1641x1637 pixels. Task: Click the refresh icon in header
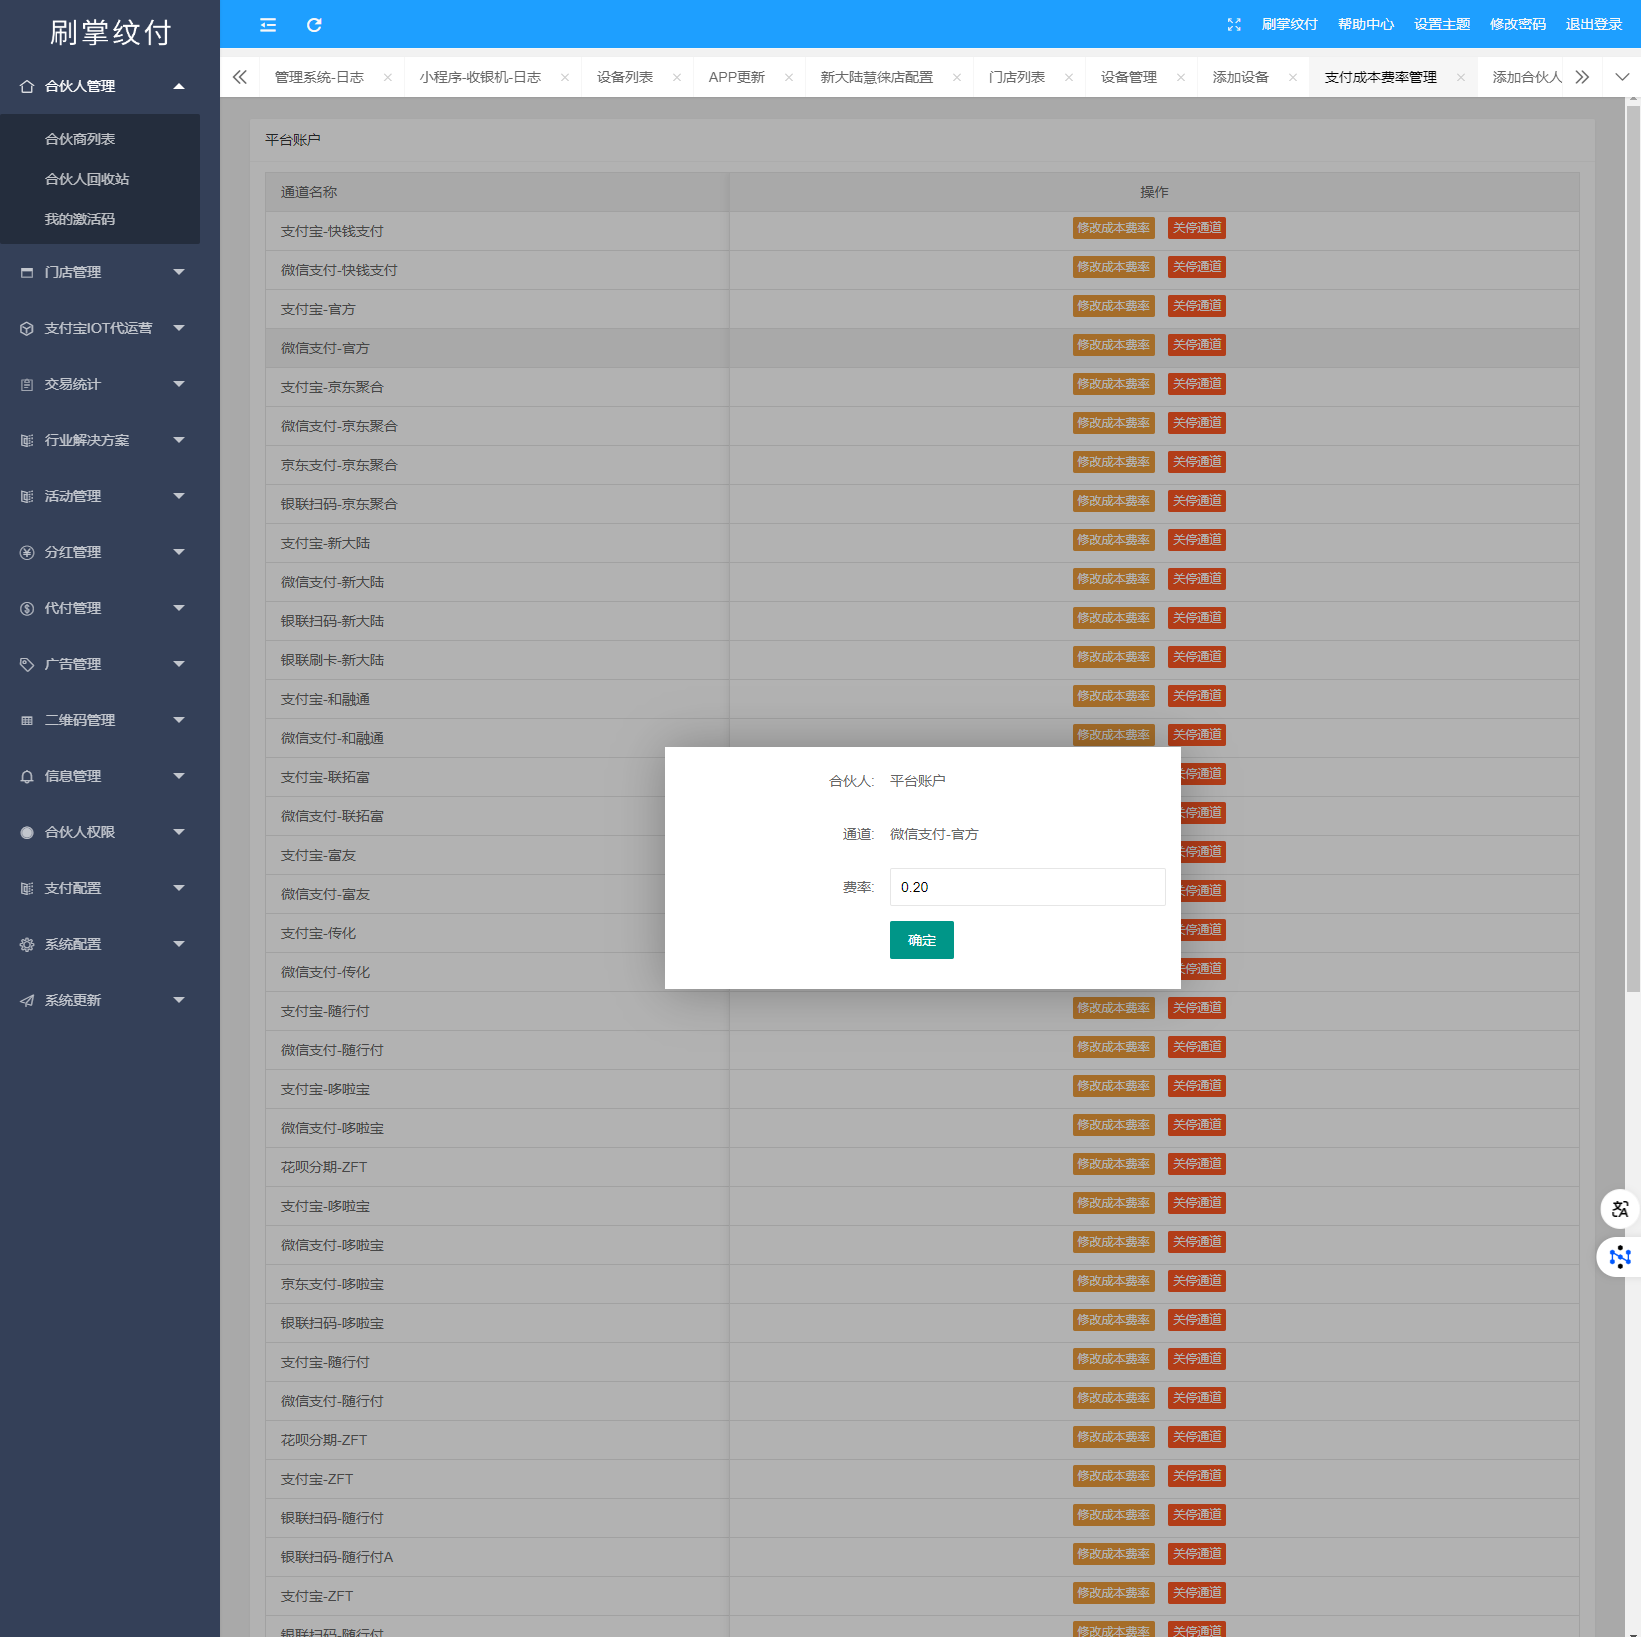click(x=314, y=25)
